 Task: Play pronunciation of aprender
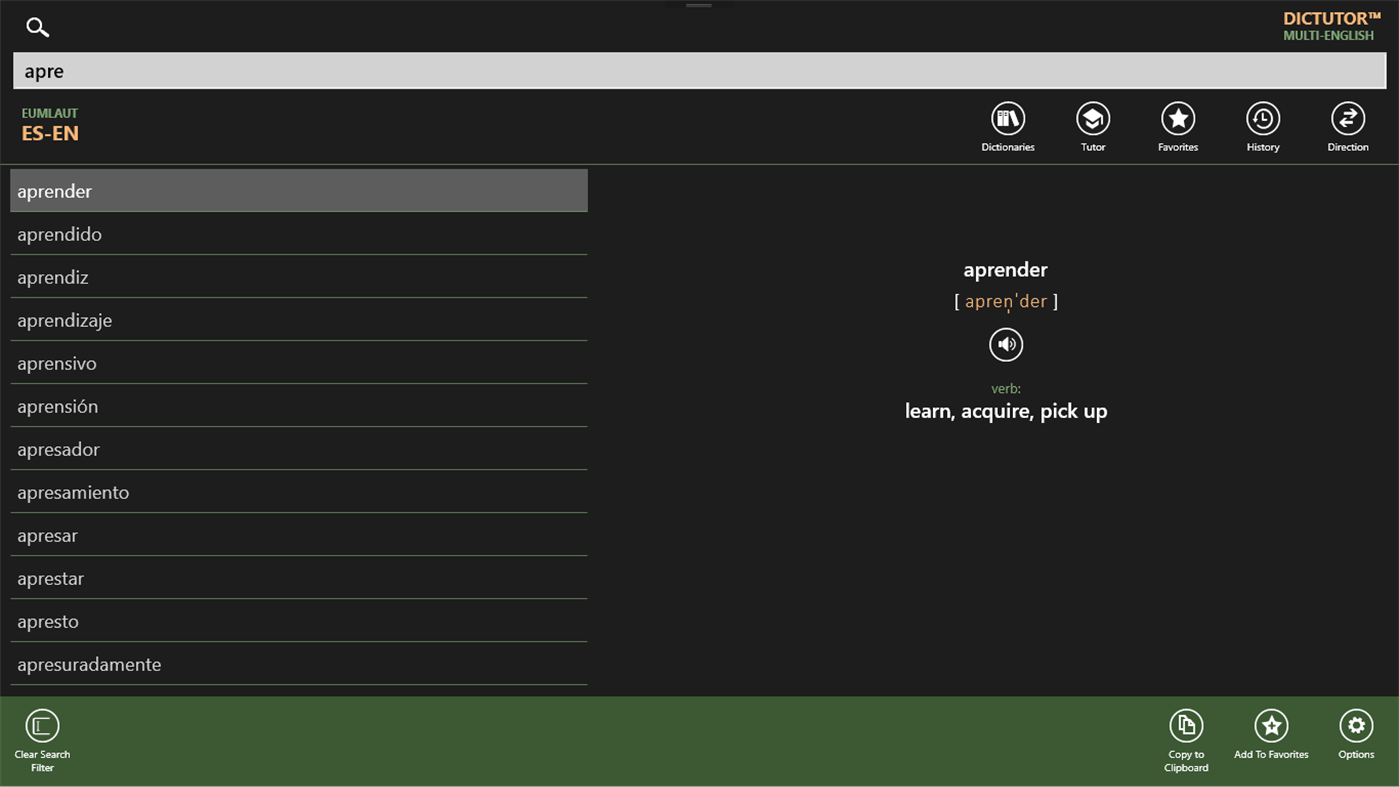click(x=1005, y=344)
